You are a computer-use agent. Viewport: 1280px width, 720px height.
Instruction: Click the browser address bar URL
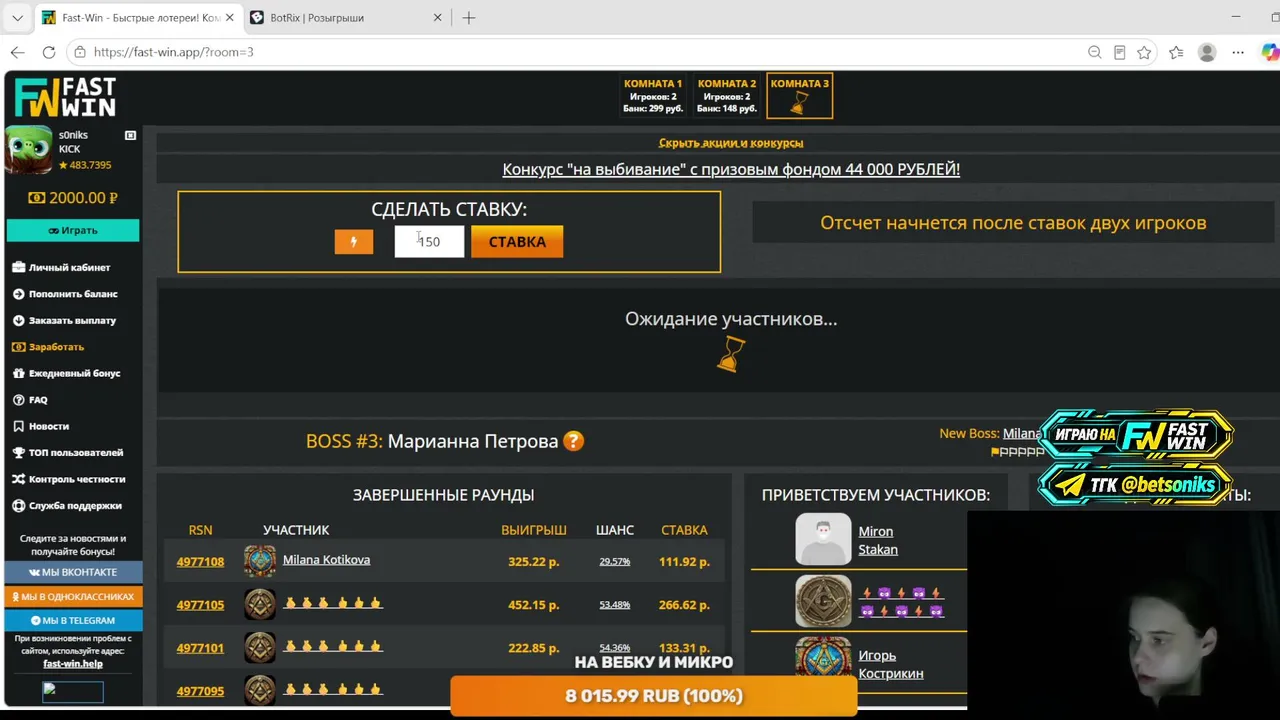(x=173, y=52)
